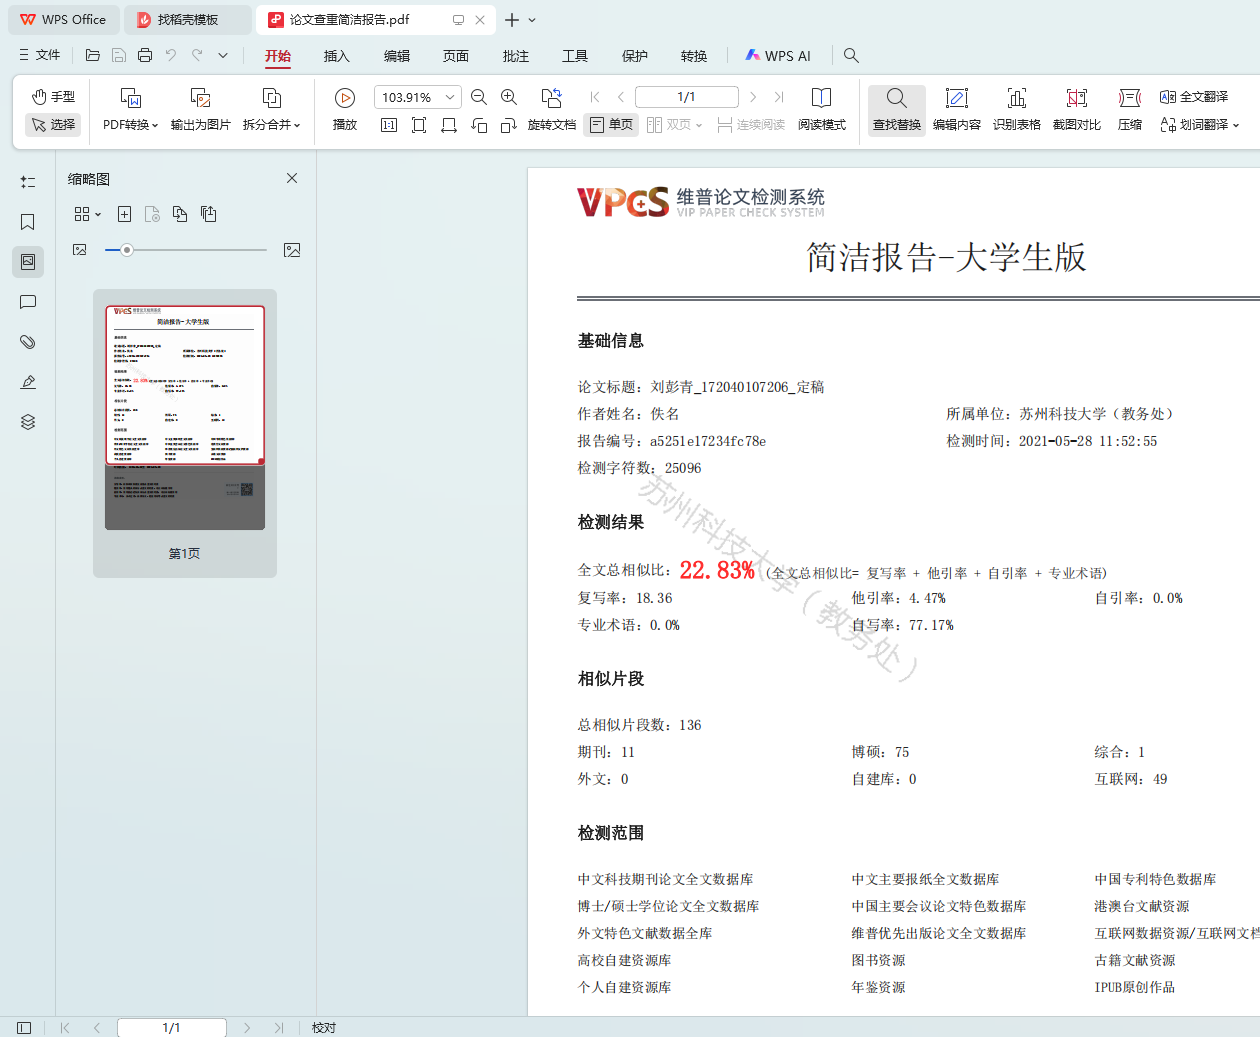1260x1037 pixels.
Task: Set actual size view icon
Action: point(389,125)
